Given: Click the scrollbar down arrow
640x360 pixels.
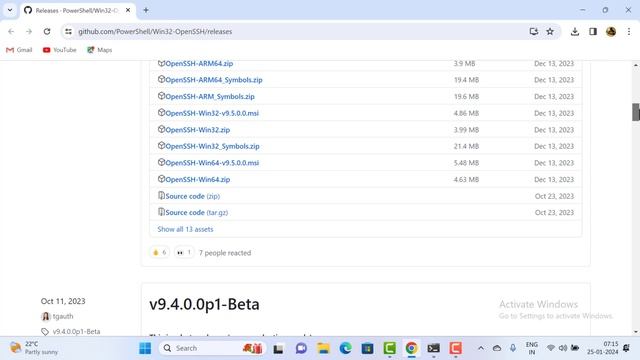Looking at the screenshot, I should click(x=636, y=332).
